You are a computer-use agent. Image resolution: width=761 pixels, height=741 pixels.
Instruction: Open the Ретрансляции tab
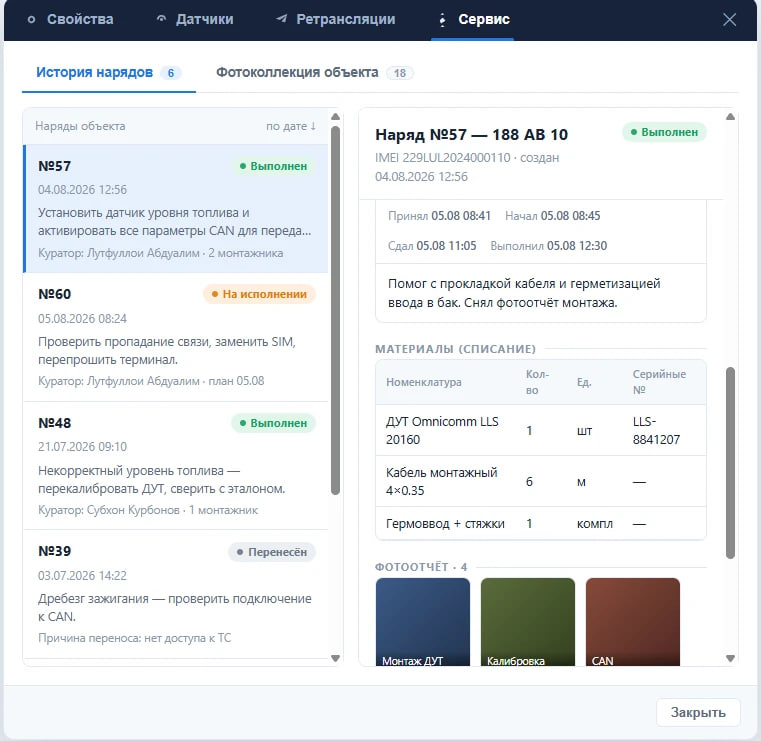click(x=336, y=19)
